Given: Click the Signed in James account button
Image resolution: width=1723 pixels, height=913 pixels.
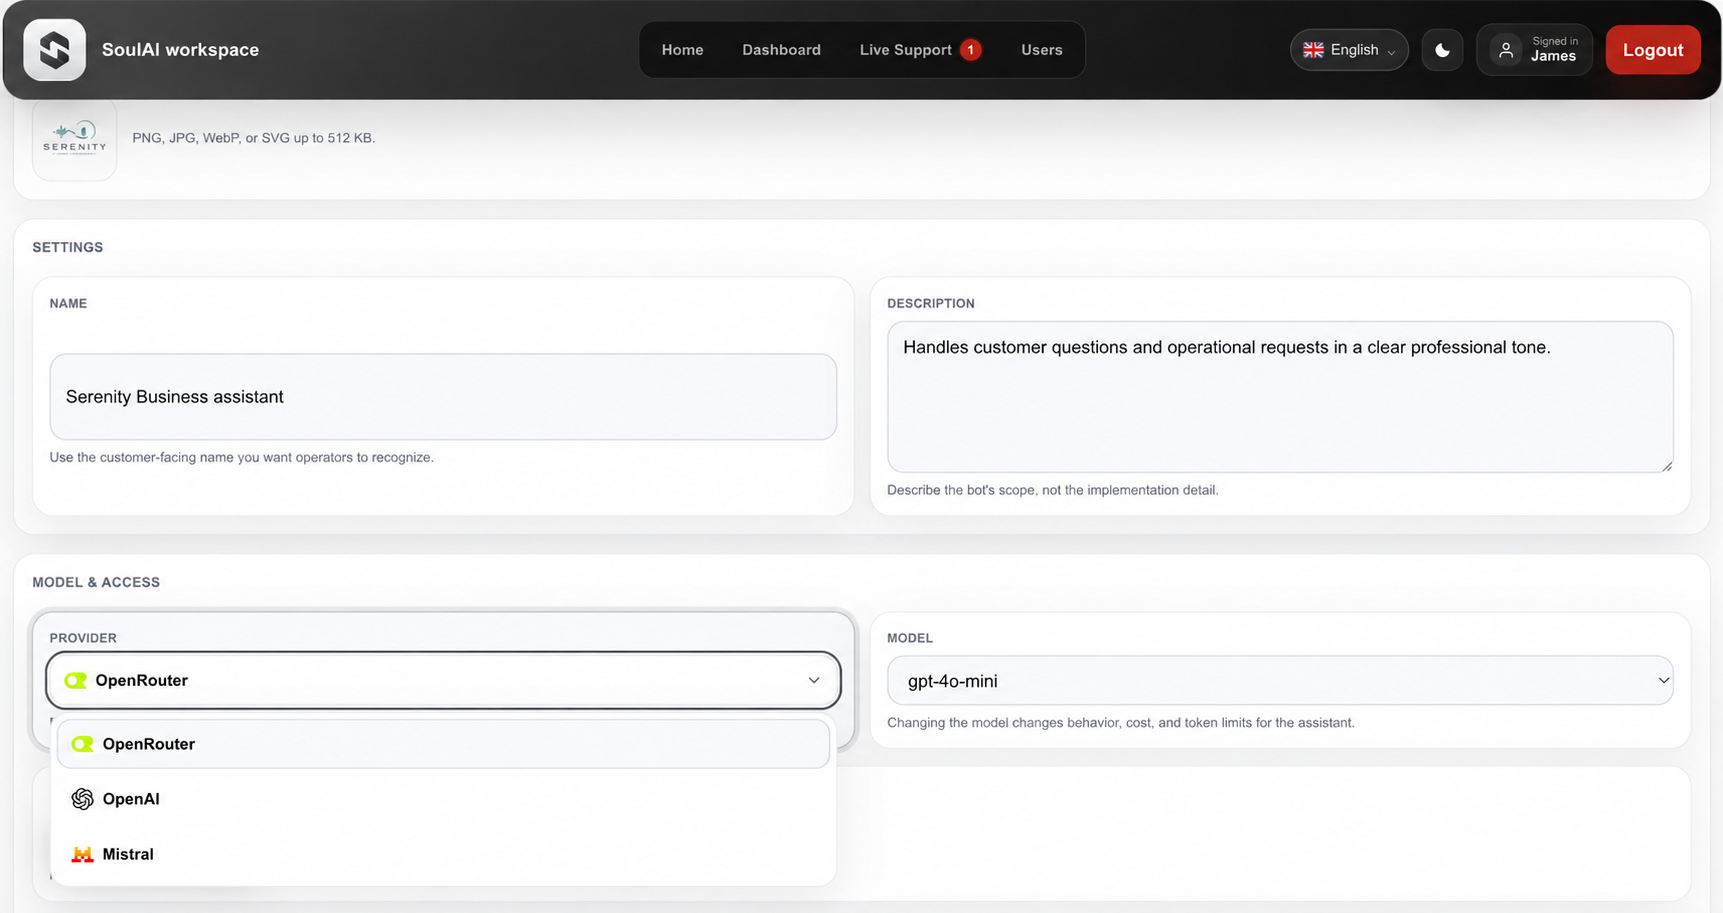Looking at the screenshot, I should point(1534,50).
